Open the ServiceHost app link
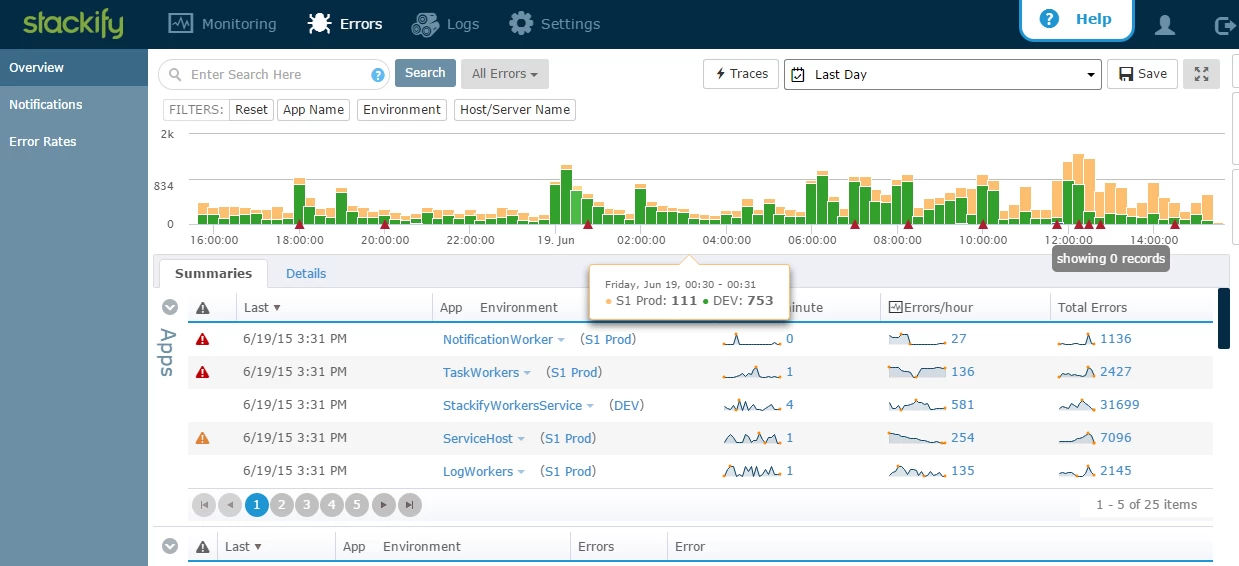This screenshot has height=566, width=1239. coord(478,438)
